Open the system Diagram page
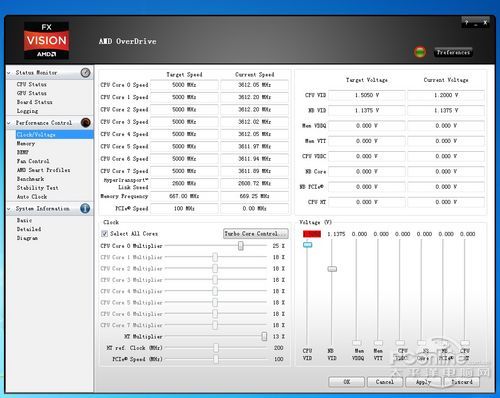The height and width of the screenshot is (398, 500). (x=27, y=238)
